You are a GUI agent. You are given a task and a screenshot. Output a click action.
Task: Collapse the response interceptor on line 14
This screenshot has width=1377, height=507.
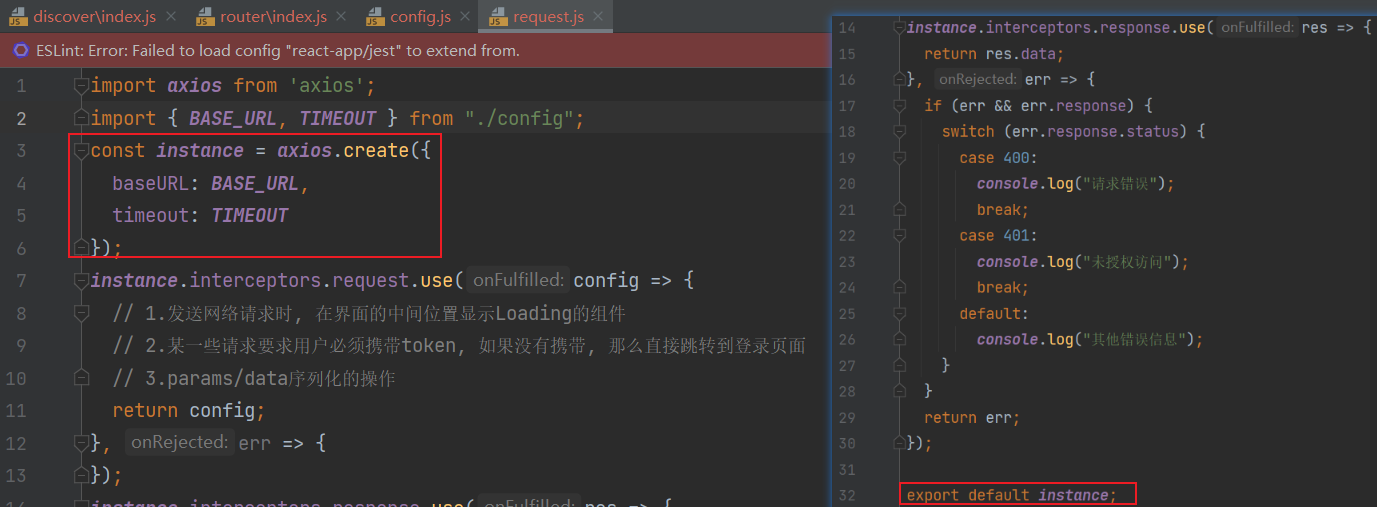[x=898, y=28]
